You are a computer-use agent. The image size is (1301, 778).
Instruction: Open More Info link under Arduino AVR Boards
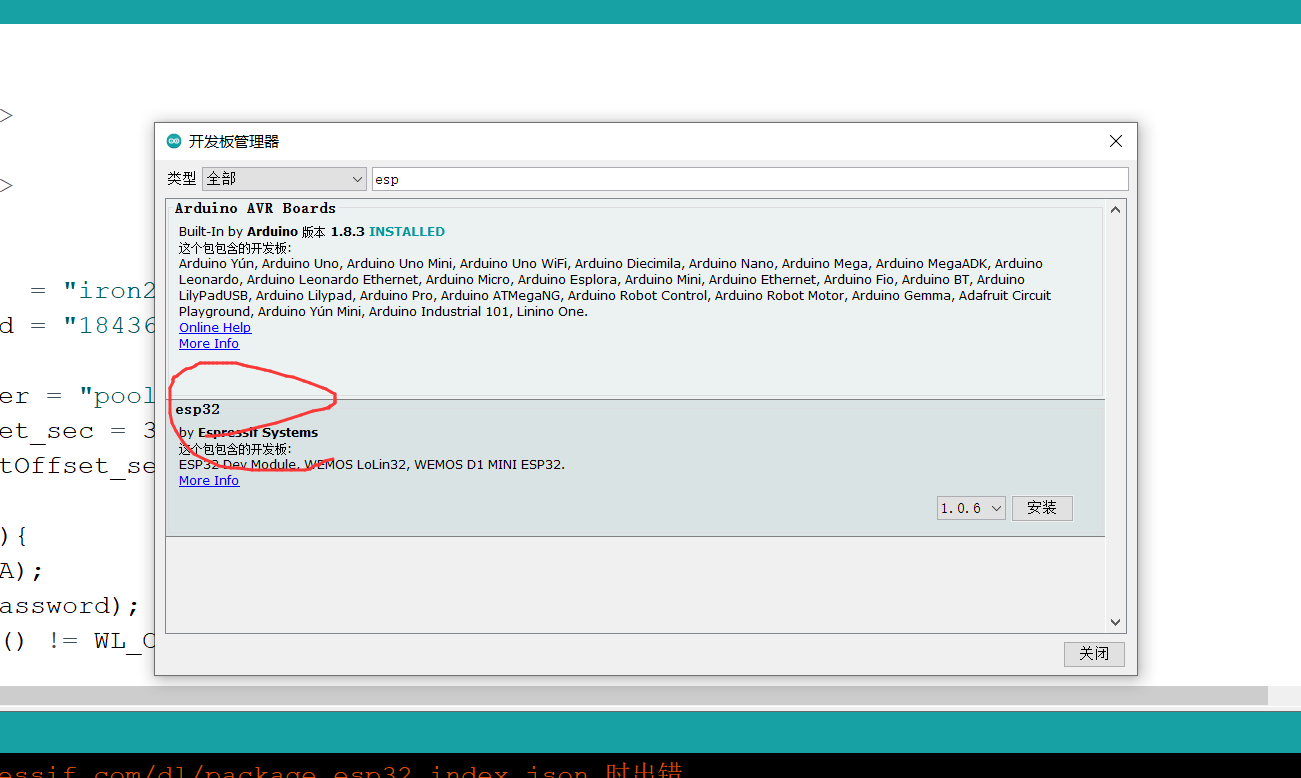point(209,343)
